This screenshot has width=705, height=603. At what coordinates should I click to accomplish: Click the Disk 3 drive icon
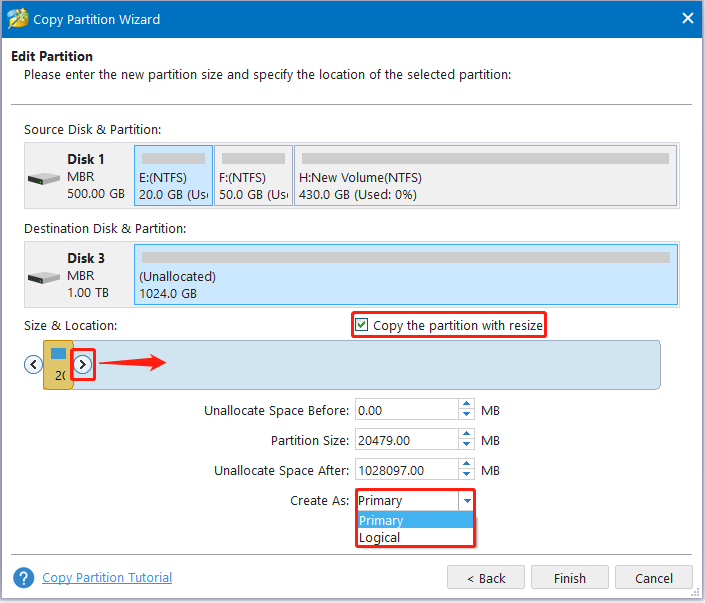pos(44,277)
